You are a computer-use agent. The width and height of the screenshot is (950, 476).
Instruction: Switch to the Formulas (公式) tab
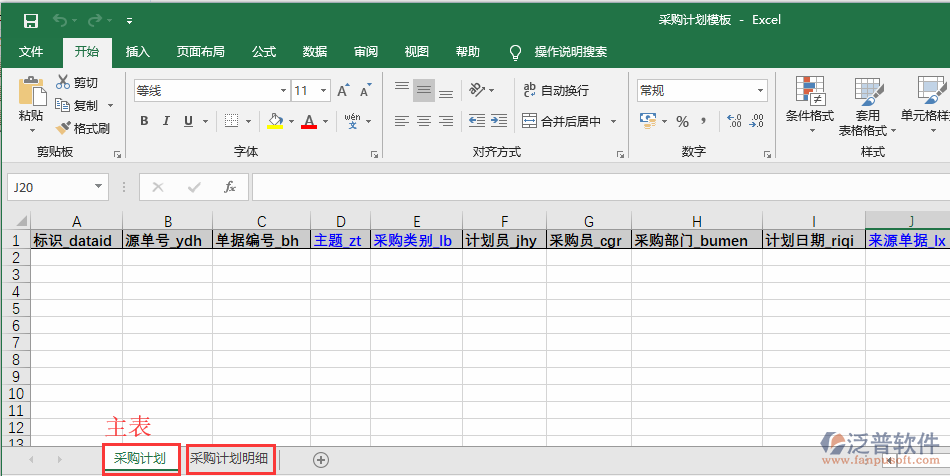click(x=264, y=52)
